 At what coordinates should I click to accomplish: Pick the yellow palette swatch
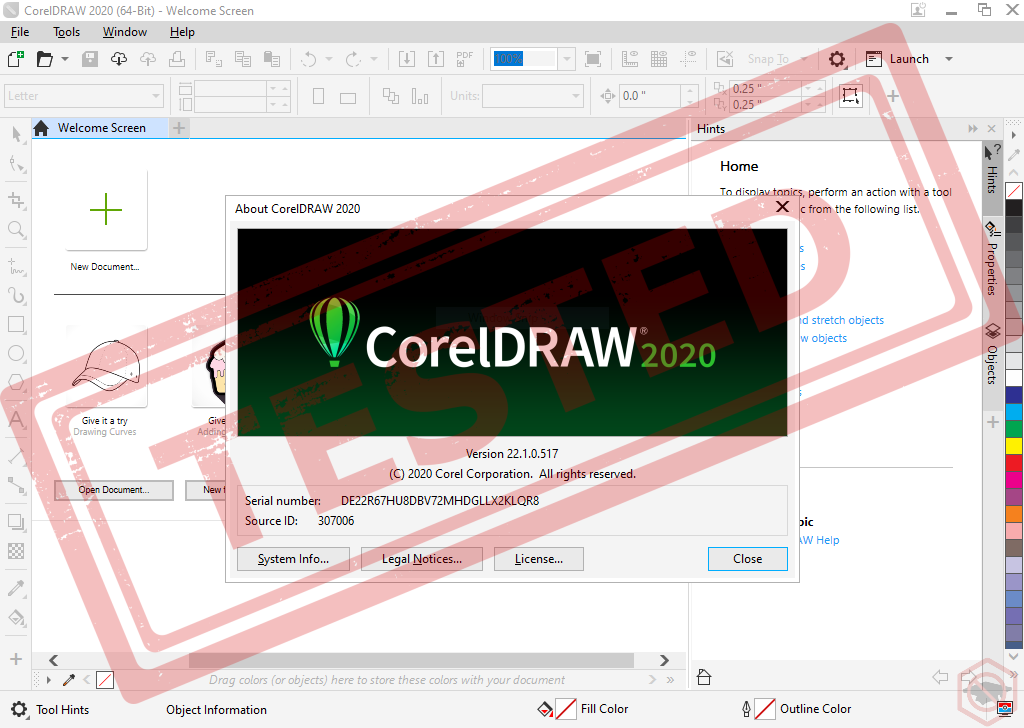tap(1014, 446)
